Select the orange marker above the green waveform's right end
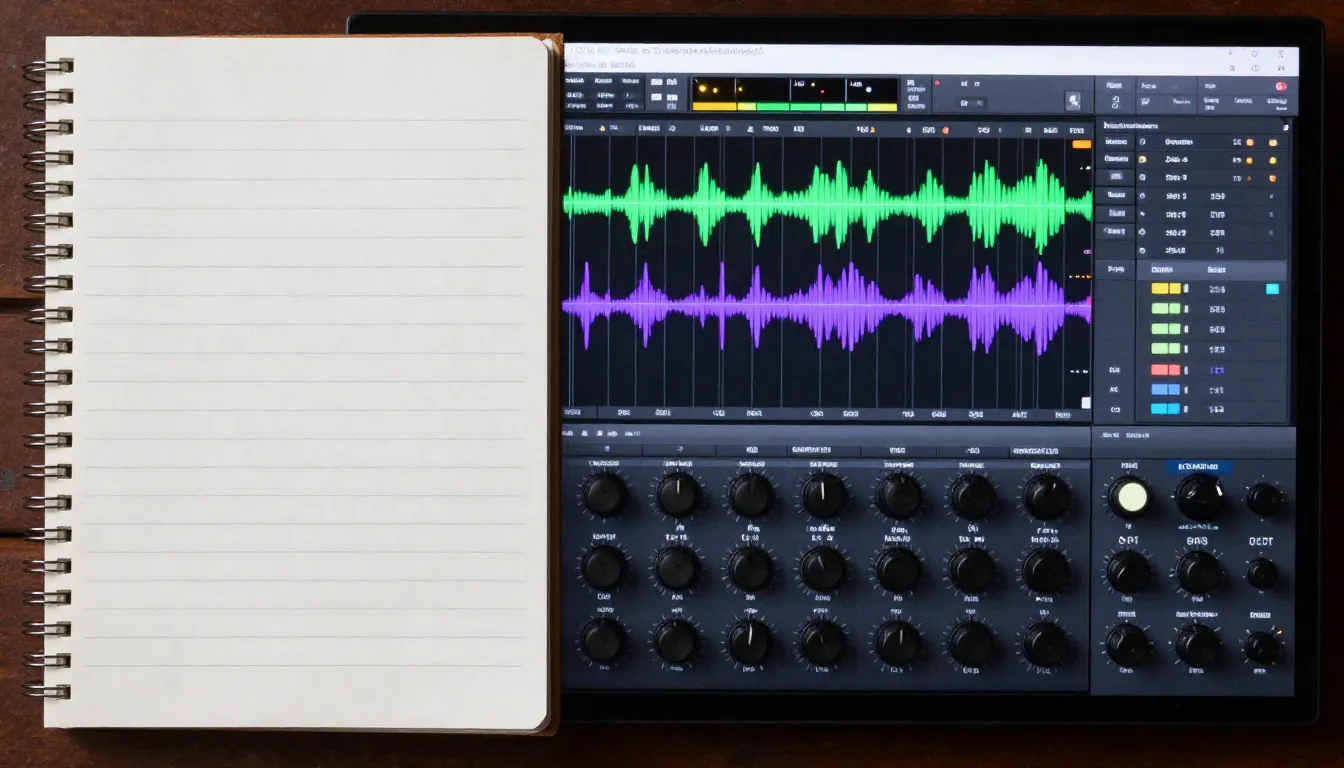Viewport: 1344px width, 768px height. click(1081, 145)
